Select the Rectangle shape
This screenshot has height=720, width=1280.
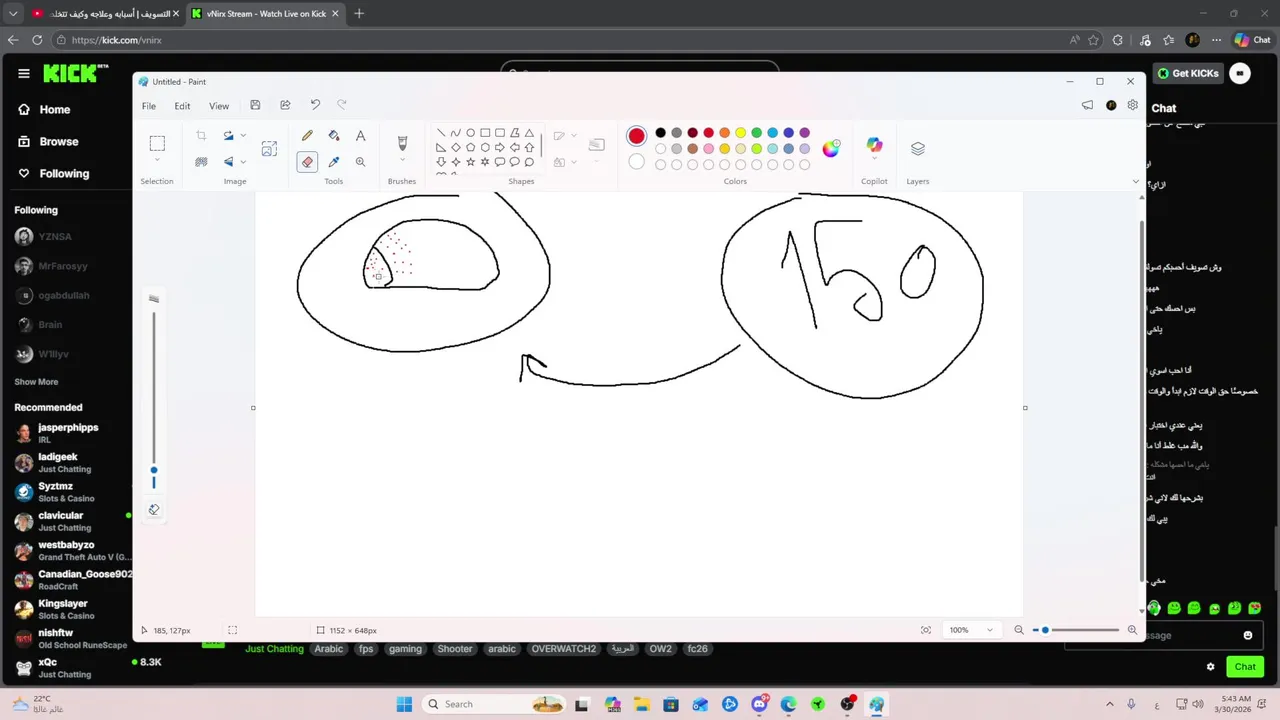coord(485,133)
